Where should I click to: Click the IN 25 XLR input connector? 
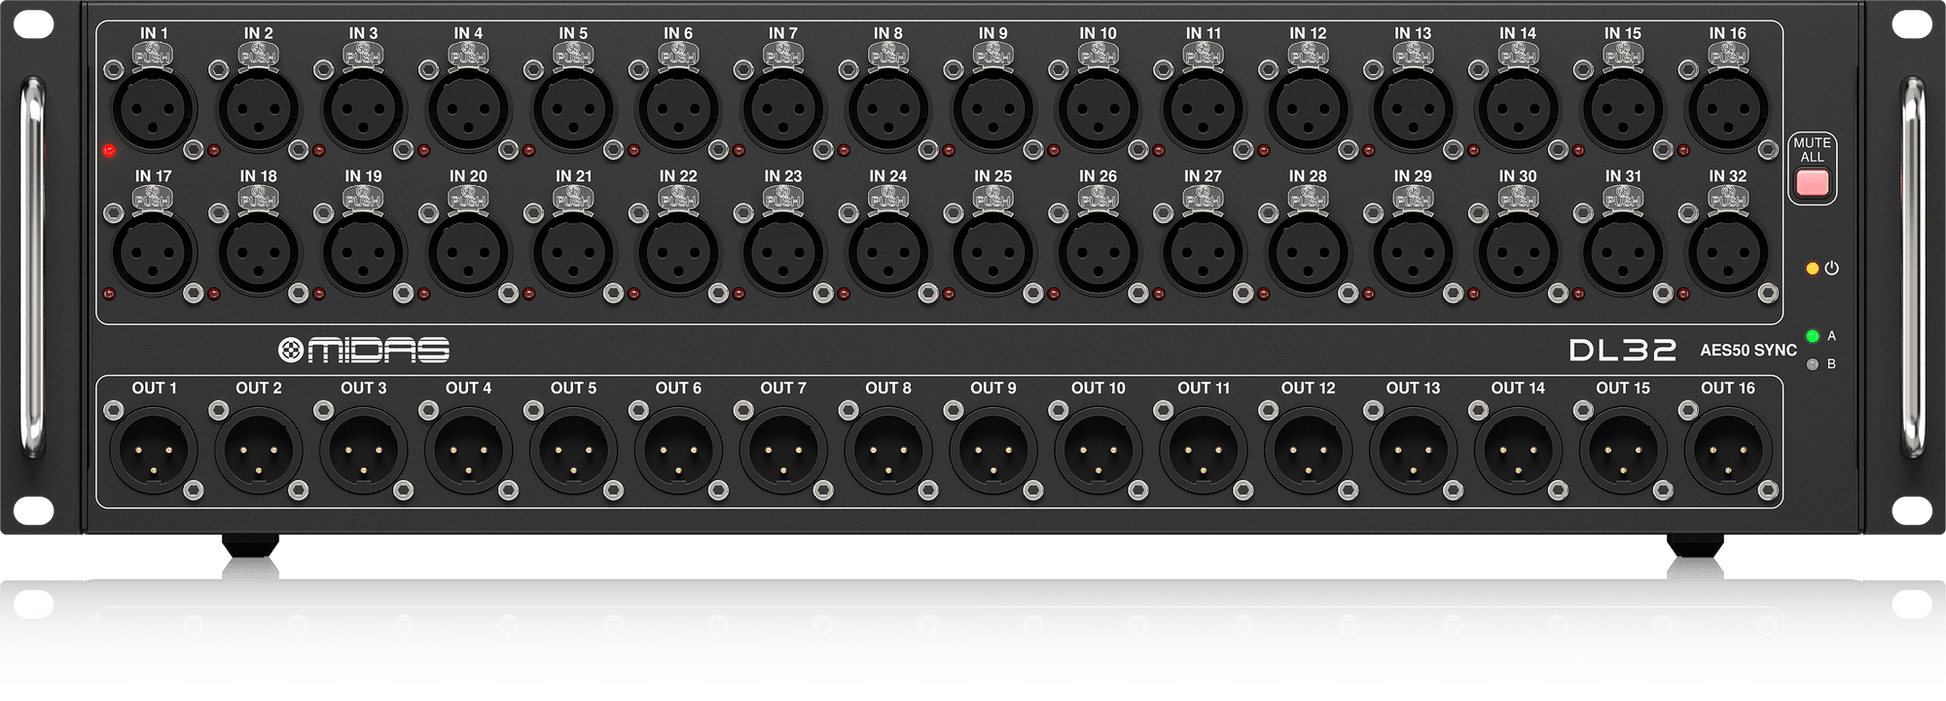pyautogui.click(x=993, y=252)
